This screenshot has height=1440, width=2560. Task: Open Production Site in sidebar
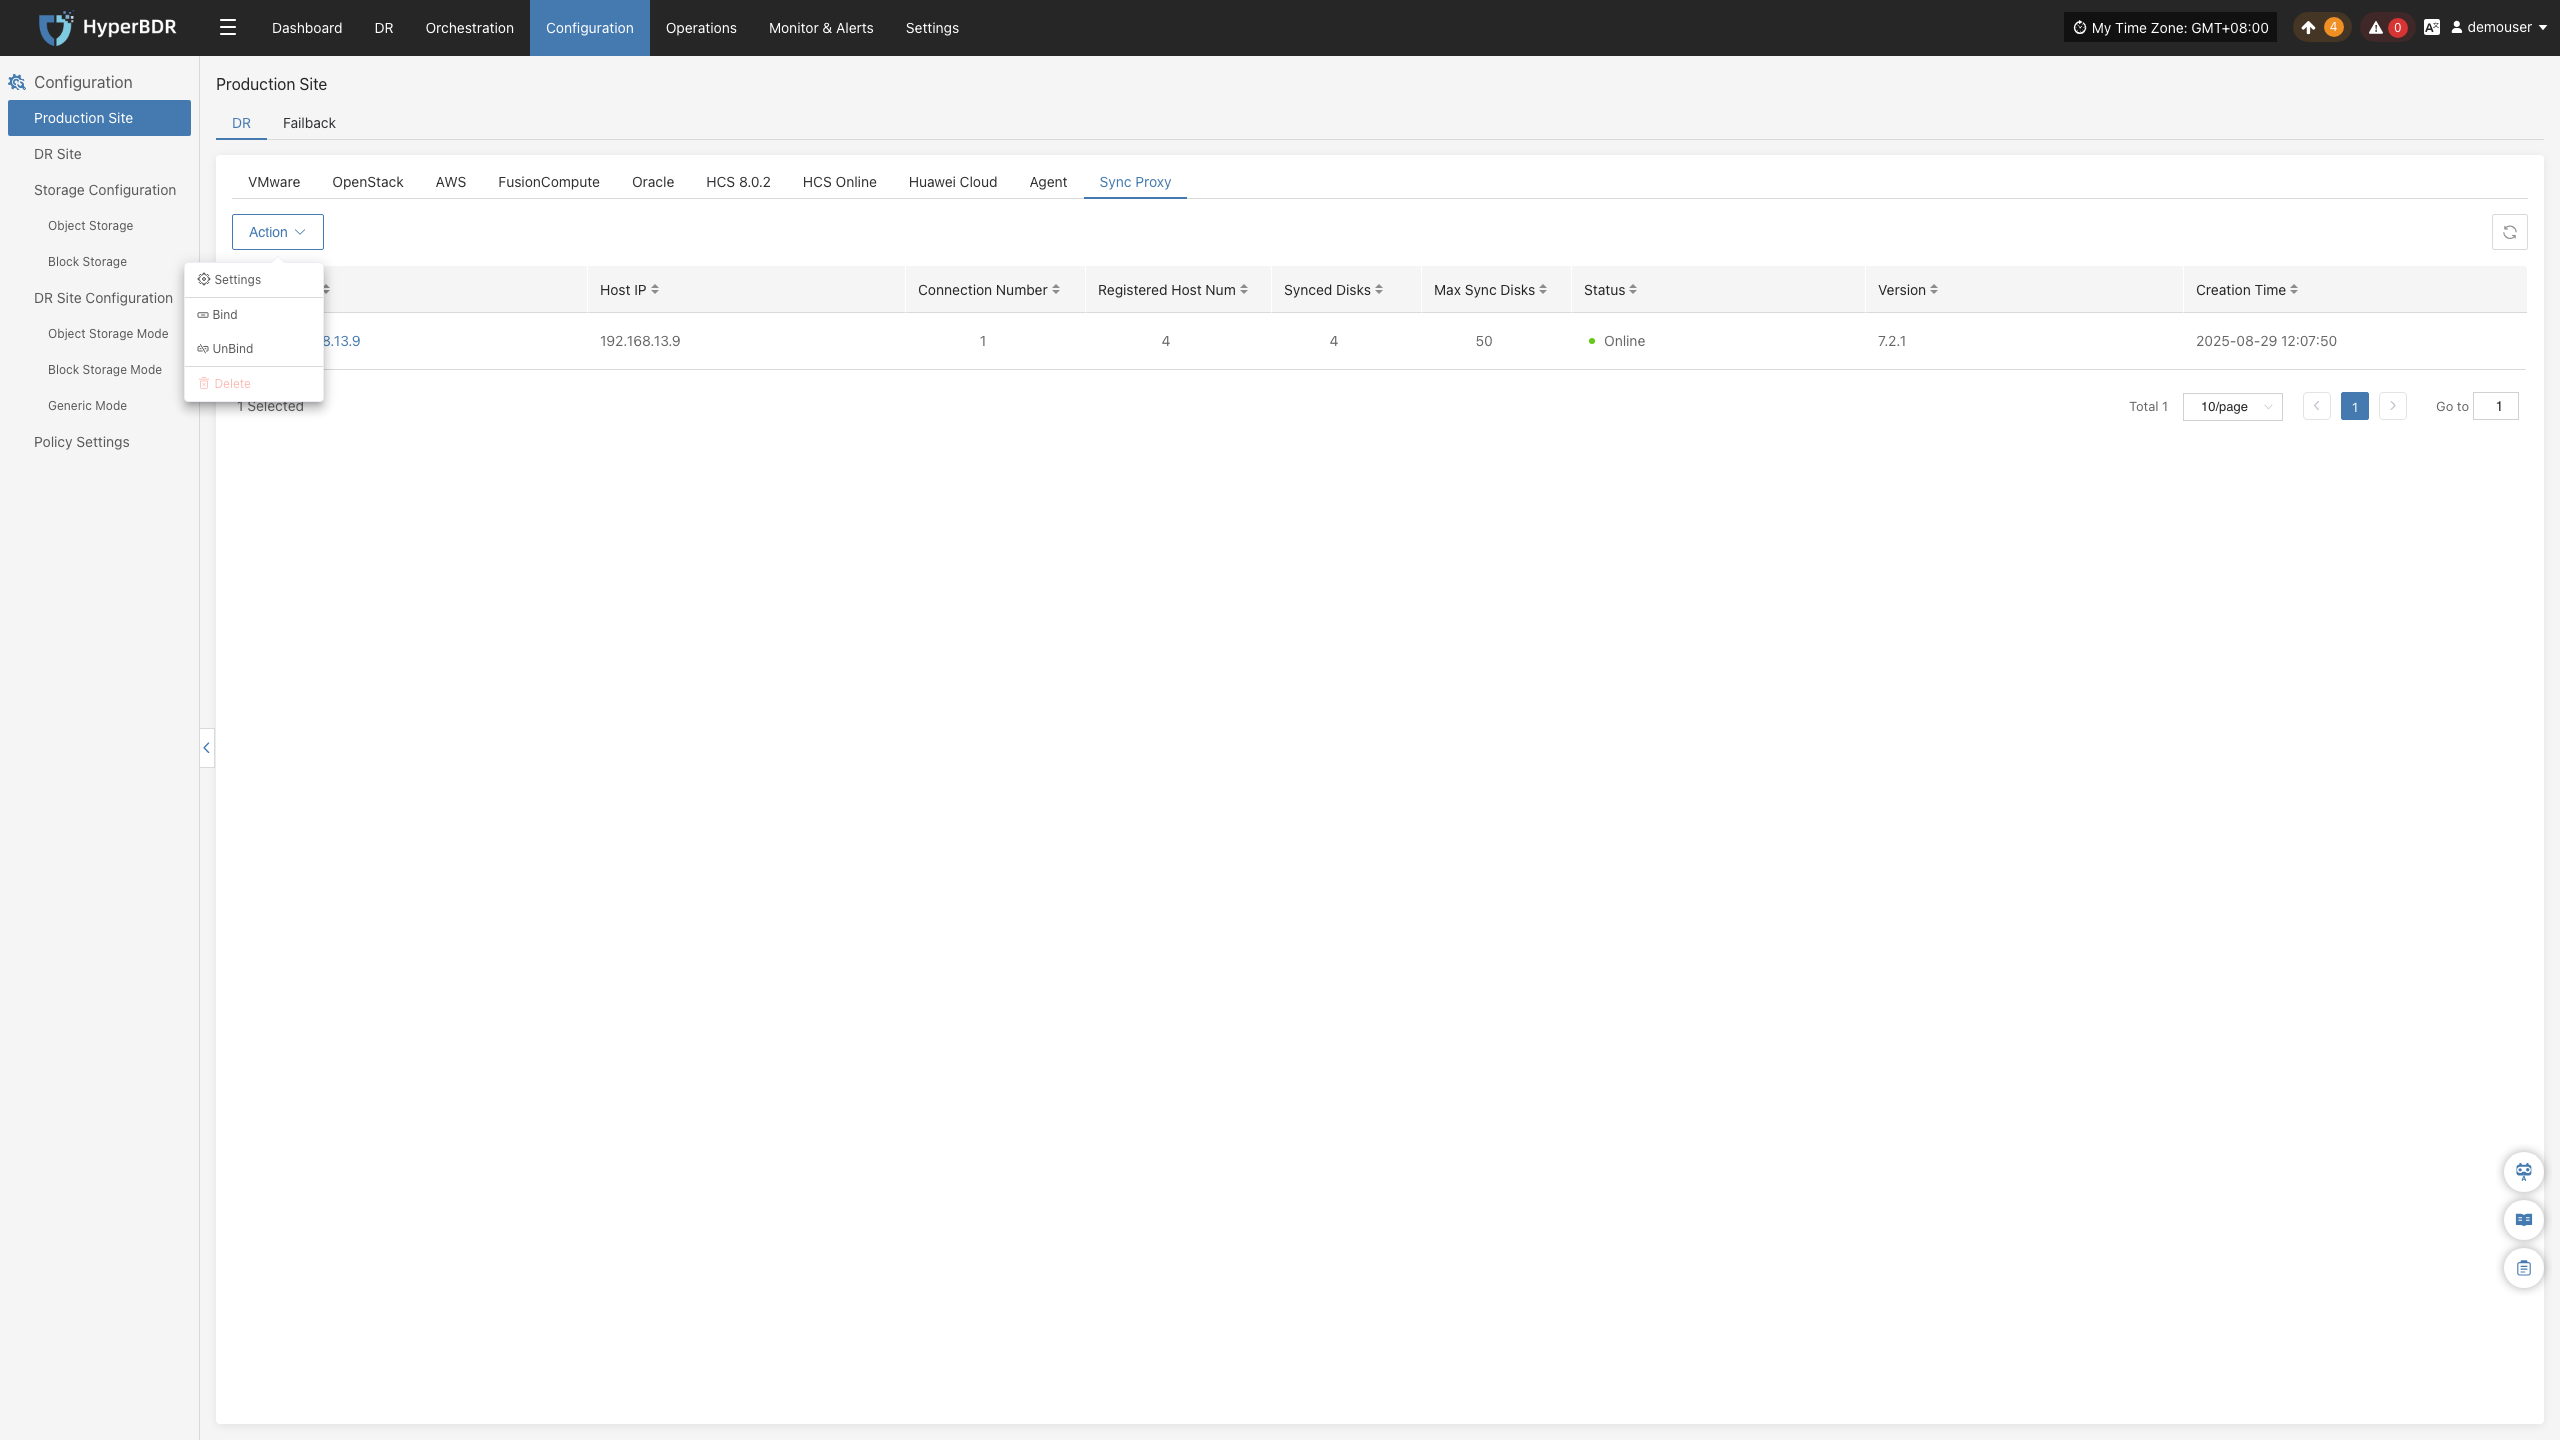[99, 118]
